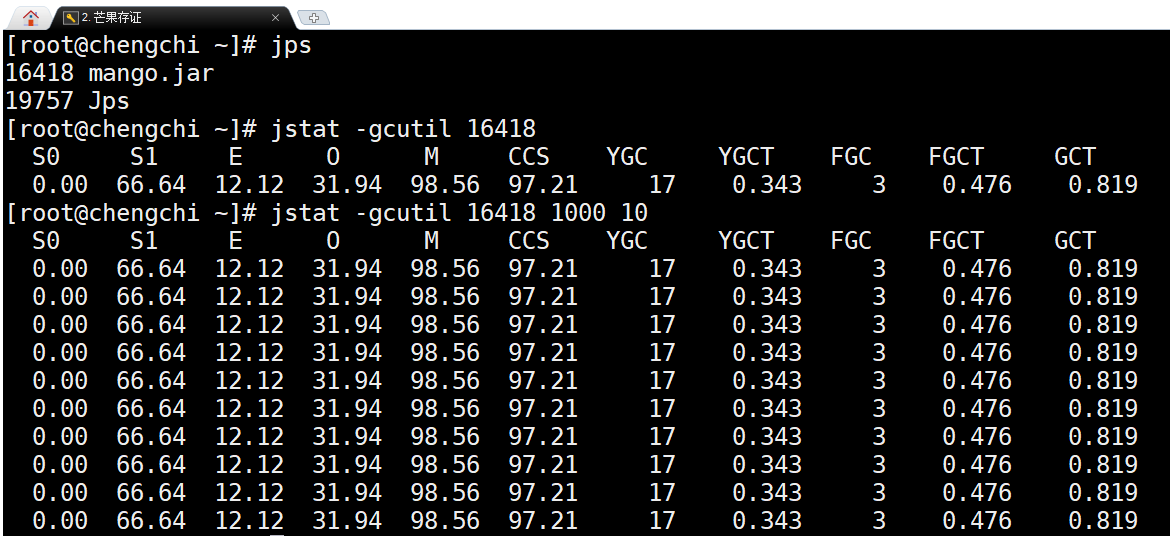Click the second GCT column header
This screenshot has width=1170, height=536.
coord(1075,241)
